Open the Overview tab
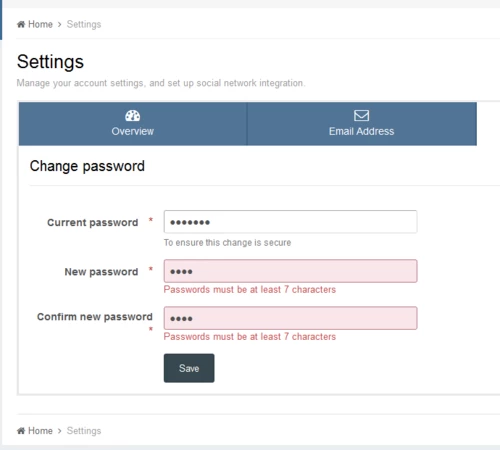Screen dimensions: 500x450 133,124
